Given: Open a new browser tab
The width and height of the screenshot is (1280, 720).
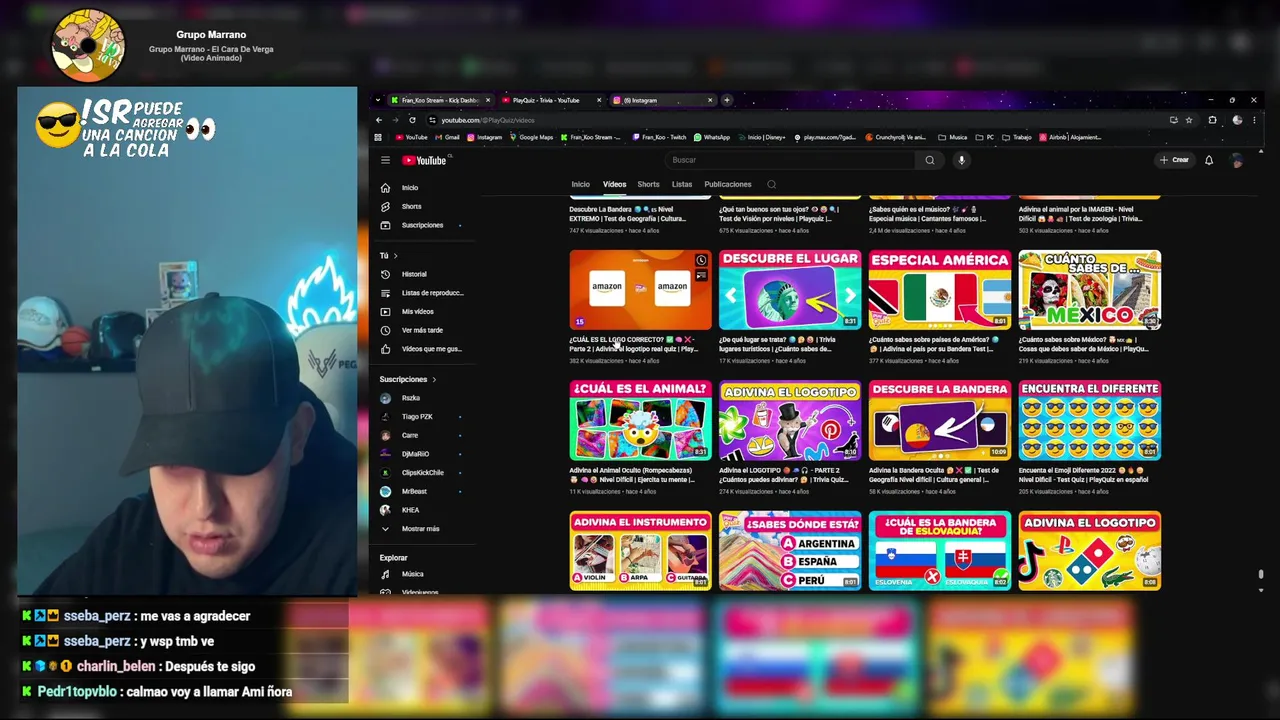Looking at the screenshot, I should click(x=727, y=100).
